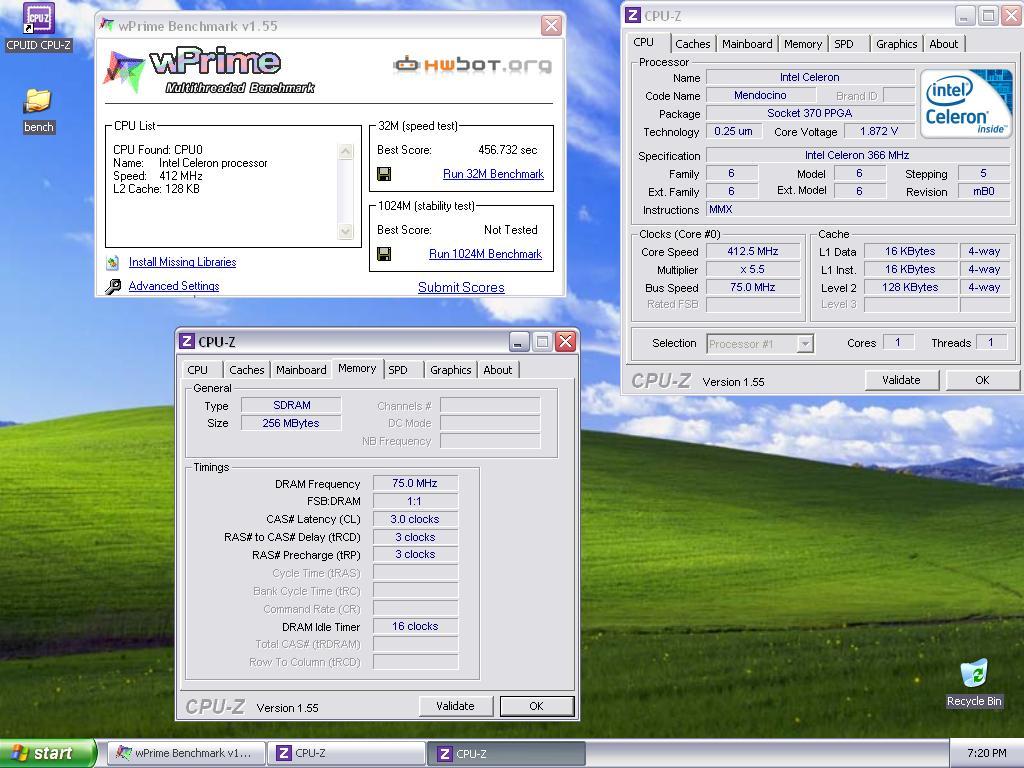Switch to Graphics tab in processor window
The height and width of the screenshot is (768, 1024).
click(897, 44)
